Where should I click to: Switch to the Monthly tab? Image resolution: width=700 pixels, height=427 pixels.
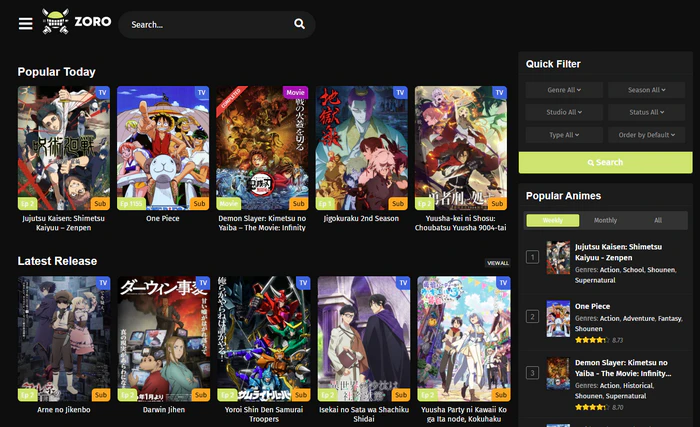pos(605,220)
